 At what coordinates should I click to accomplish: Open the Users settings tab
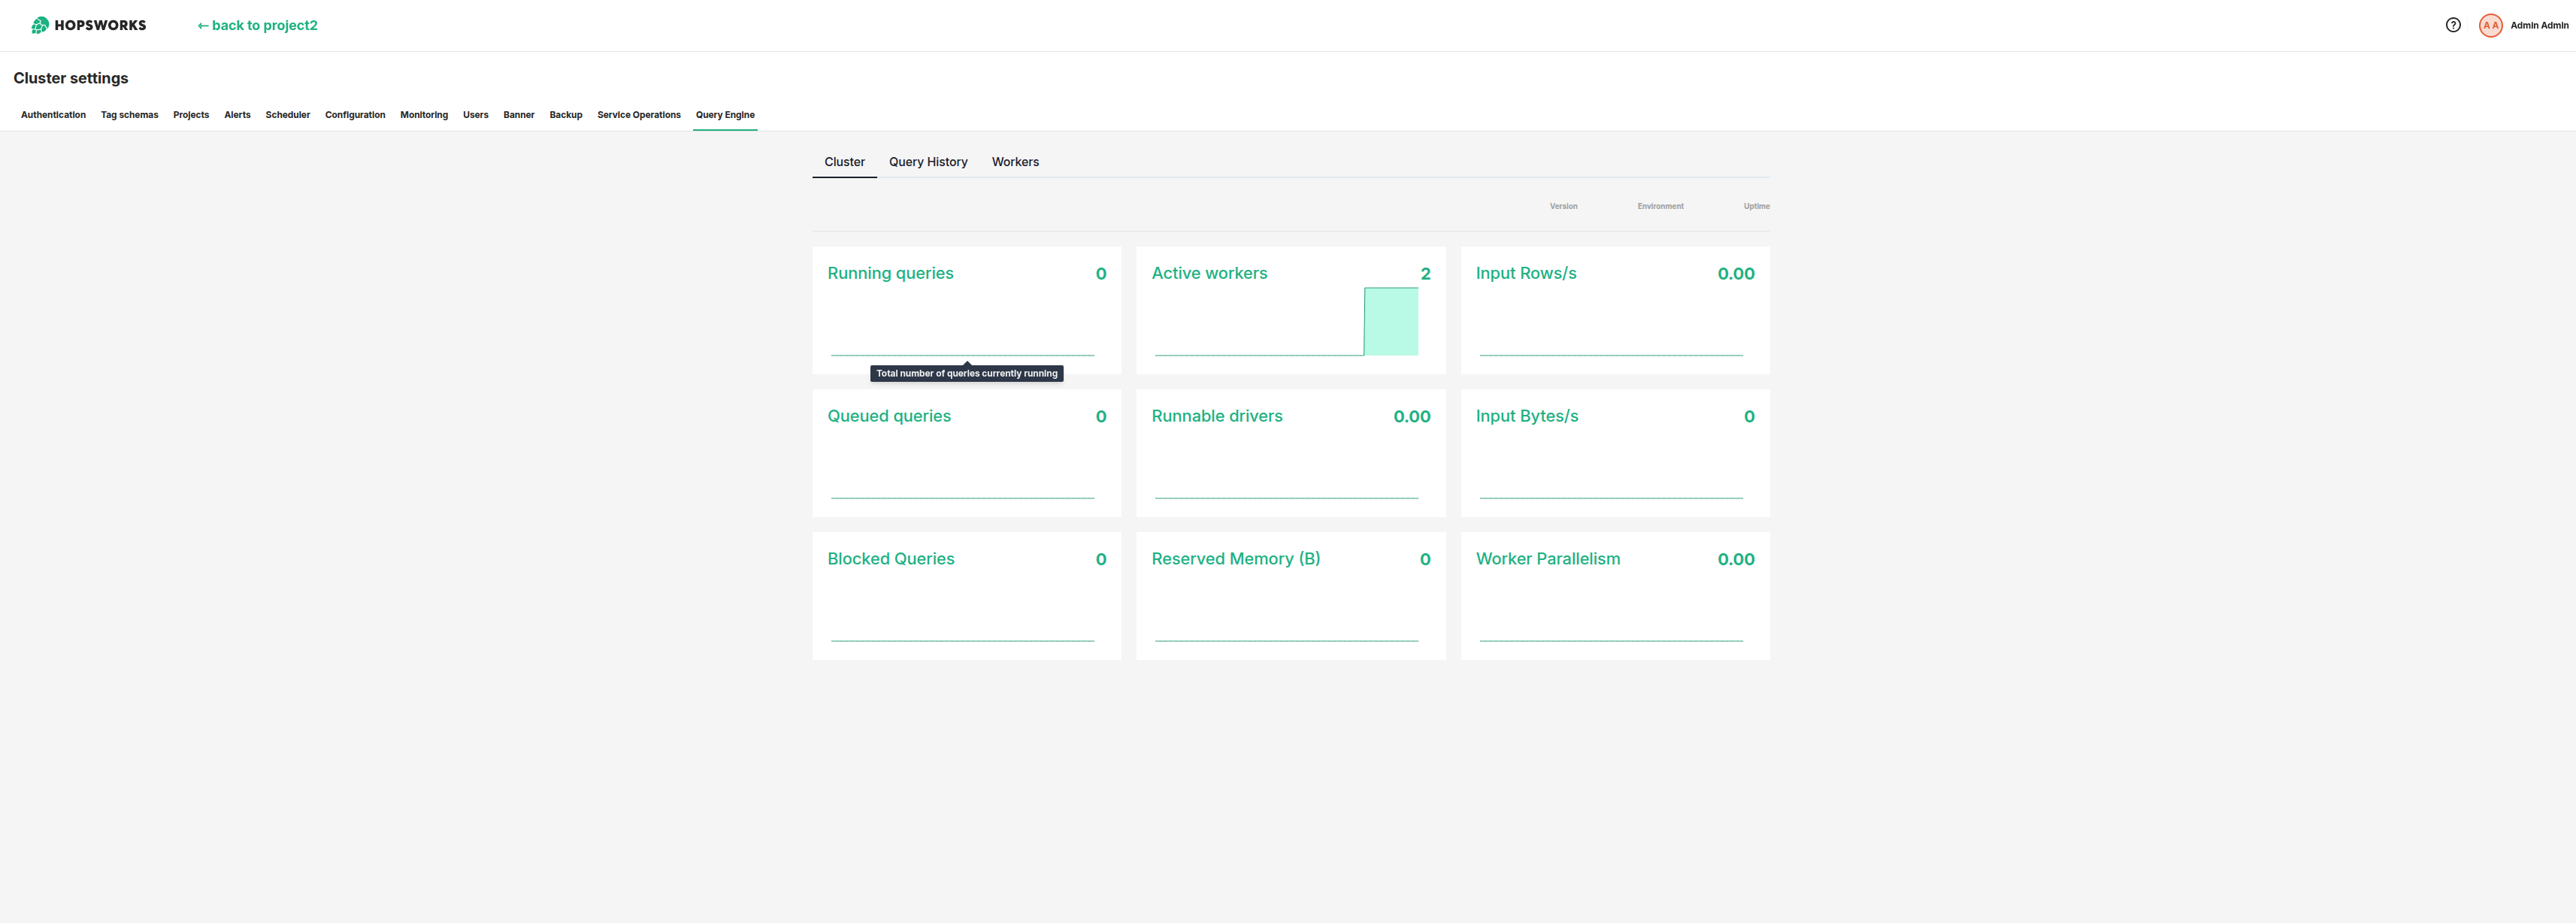click(x=475, y=115)
